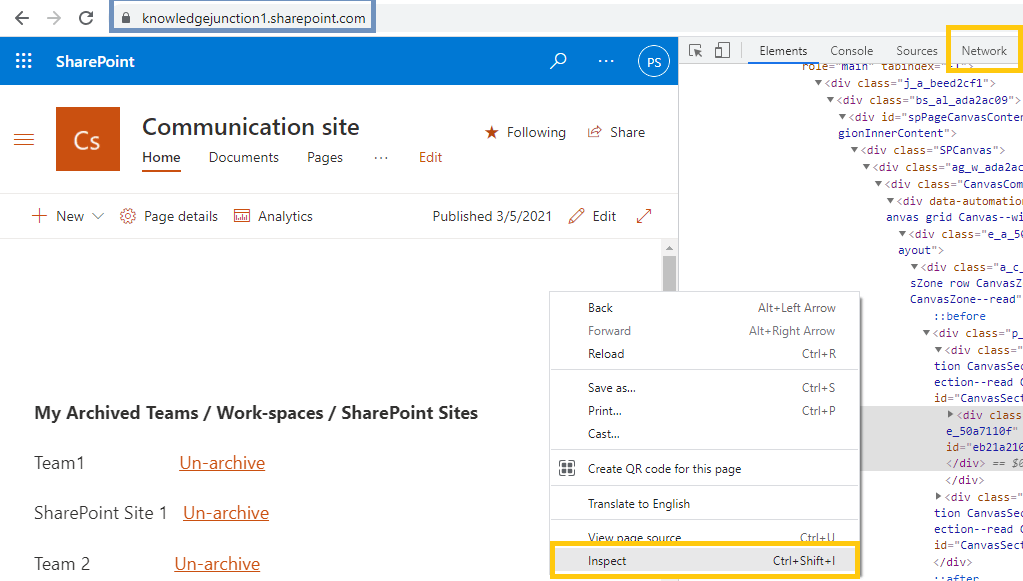
Task: Collapse the spPageCanvasContent div node
Action: [x=842, y=117]
